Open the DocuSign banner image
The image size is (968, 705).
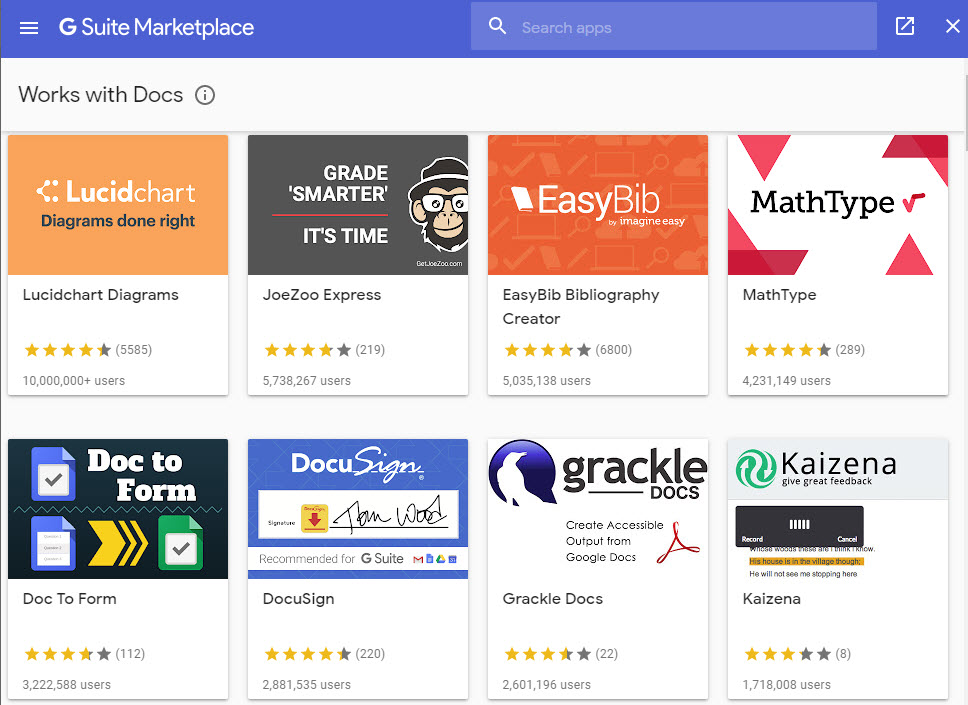pos(358,509)
